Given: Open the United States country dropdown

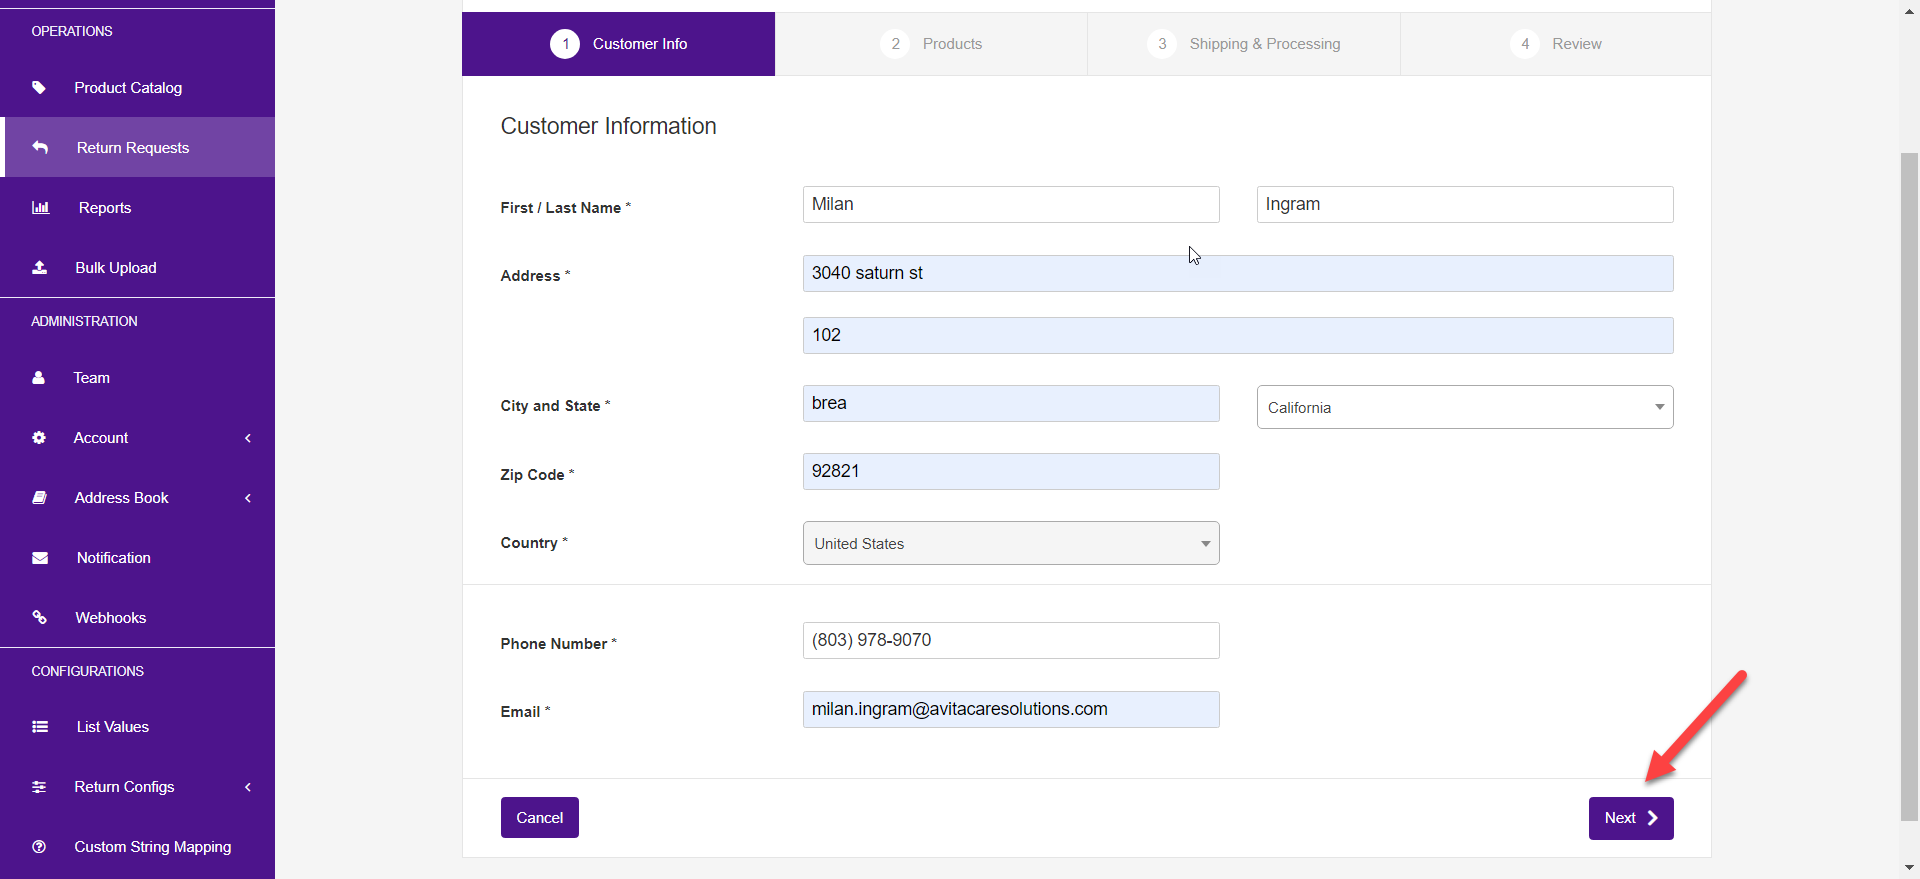Looking at the screenshot, I should [1011, 543].
